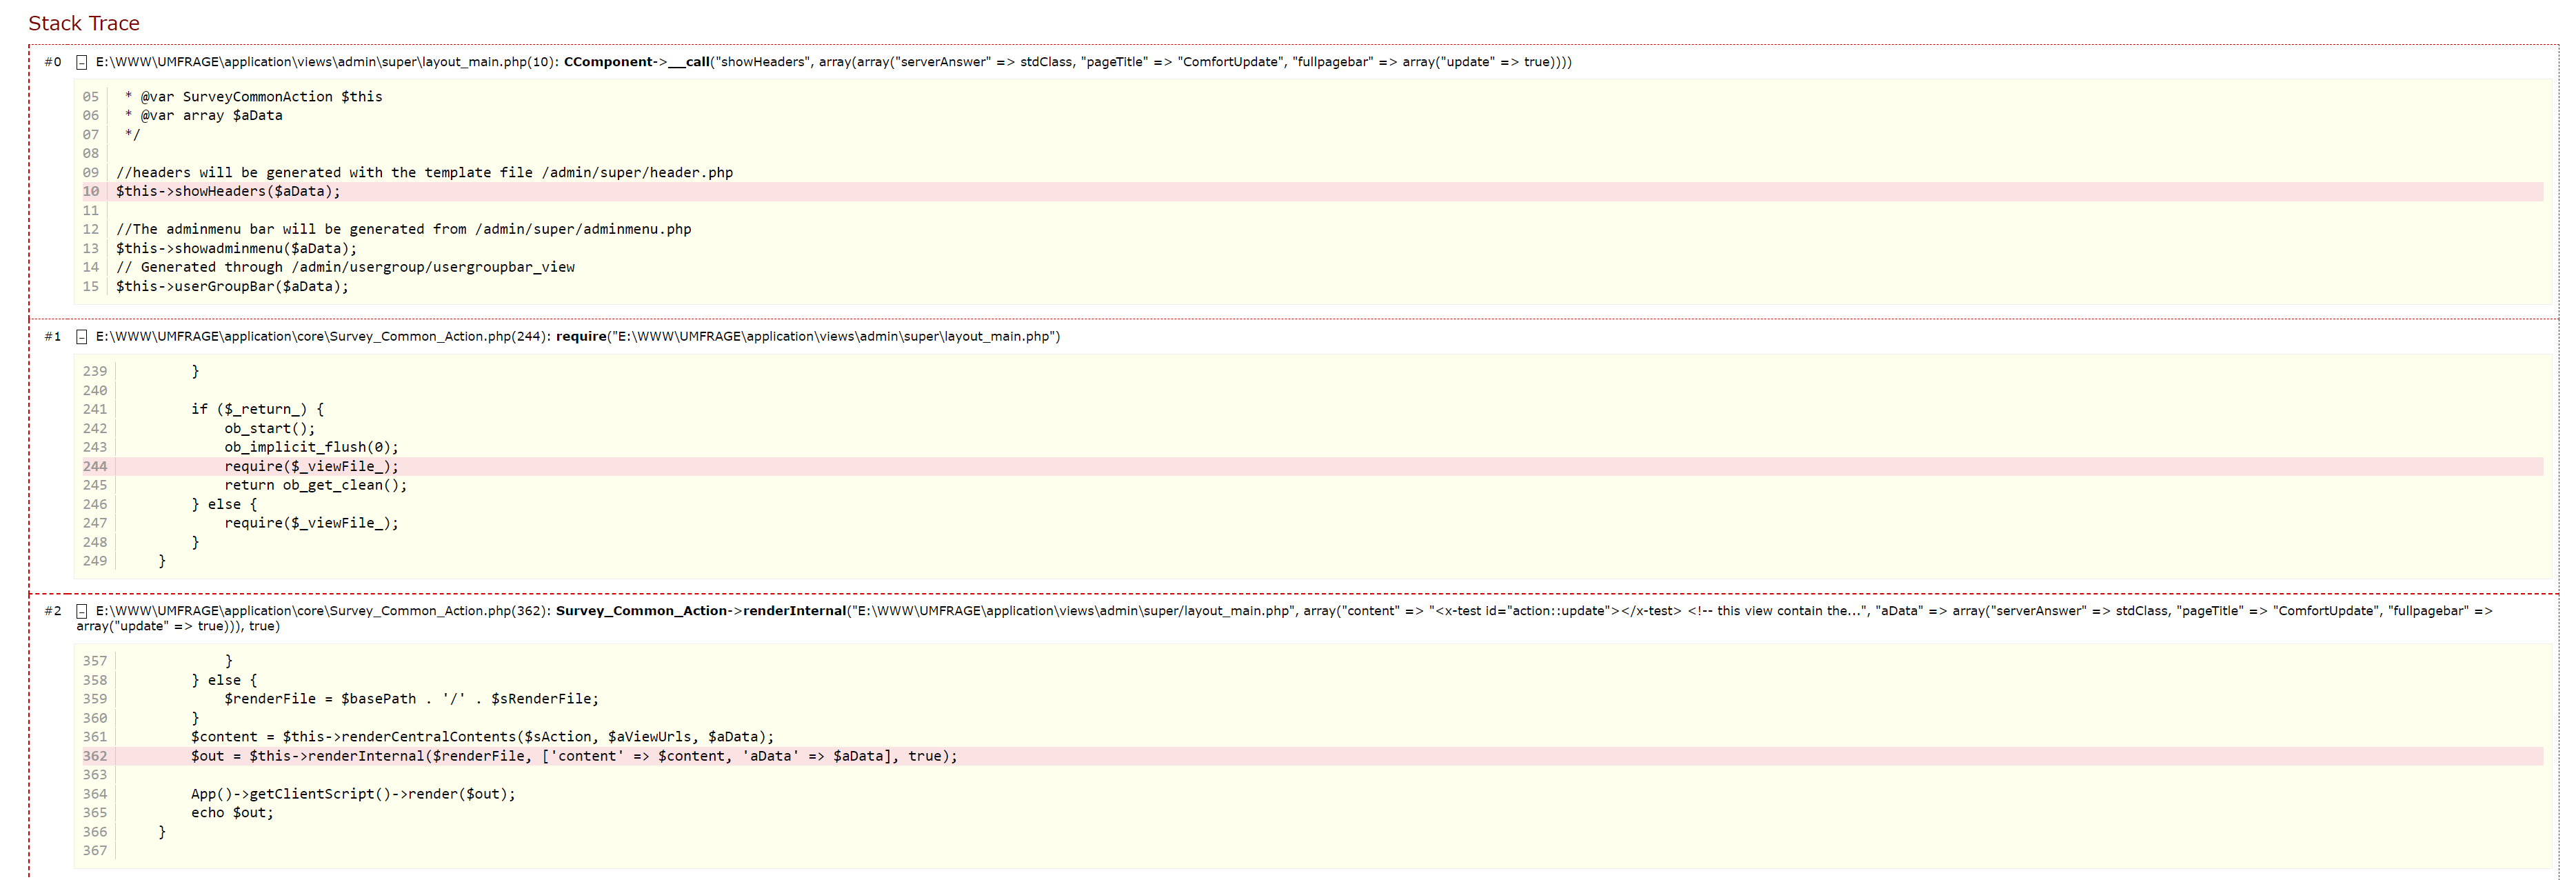Image resolution: width=2576 pixels, height=880 pixels.
Task: Click the #2 trace number label
Action: click(52, 611)
